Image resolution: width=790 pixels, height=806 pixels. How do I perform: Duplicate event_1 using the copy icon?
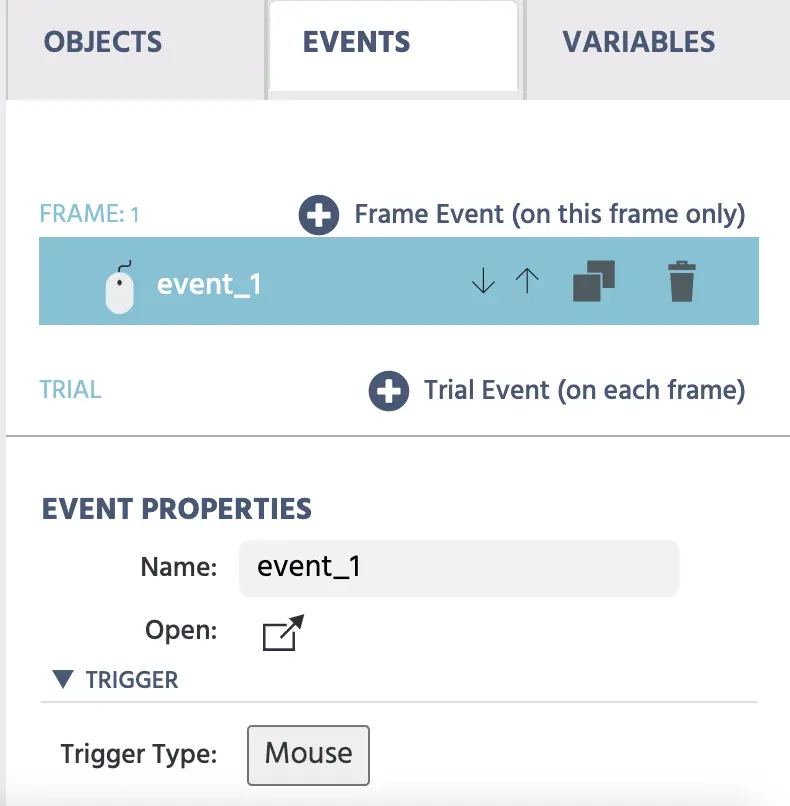coord(593,282)
